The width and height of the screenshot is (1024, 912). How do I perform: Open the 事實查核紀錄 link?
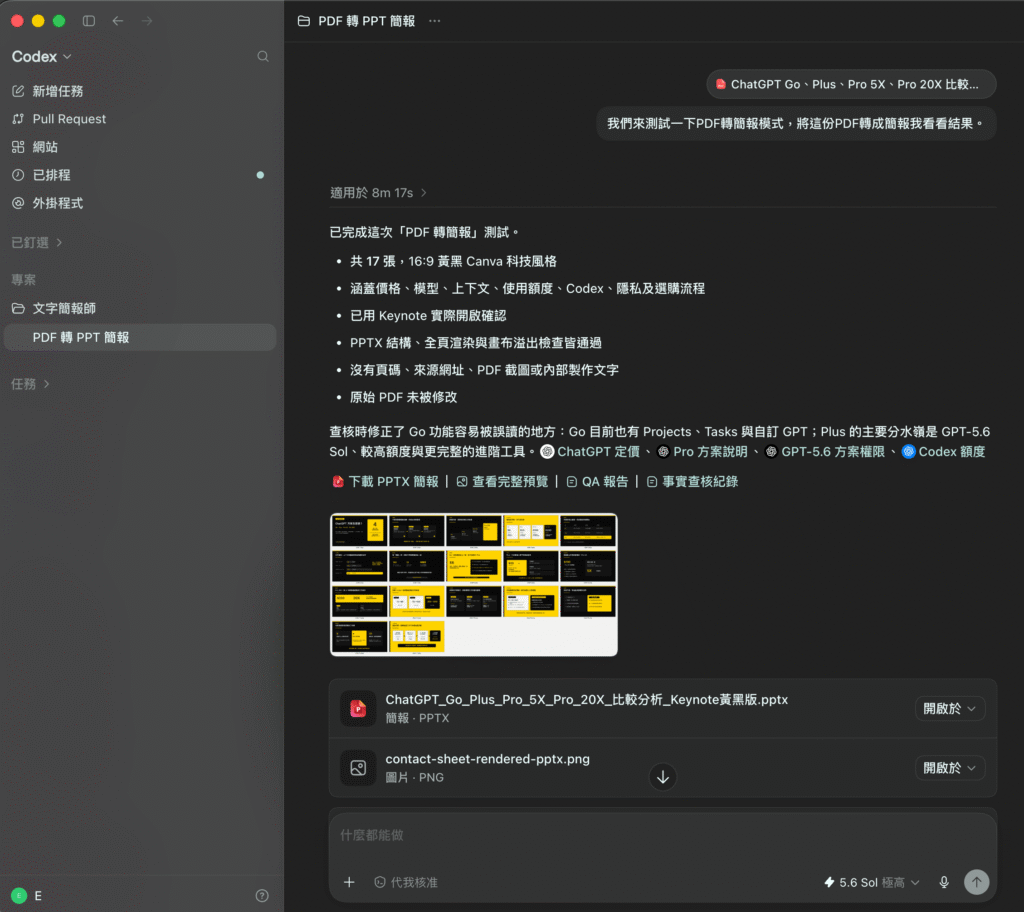tap(692, 481)
